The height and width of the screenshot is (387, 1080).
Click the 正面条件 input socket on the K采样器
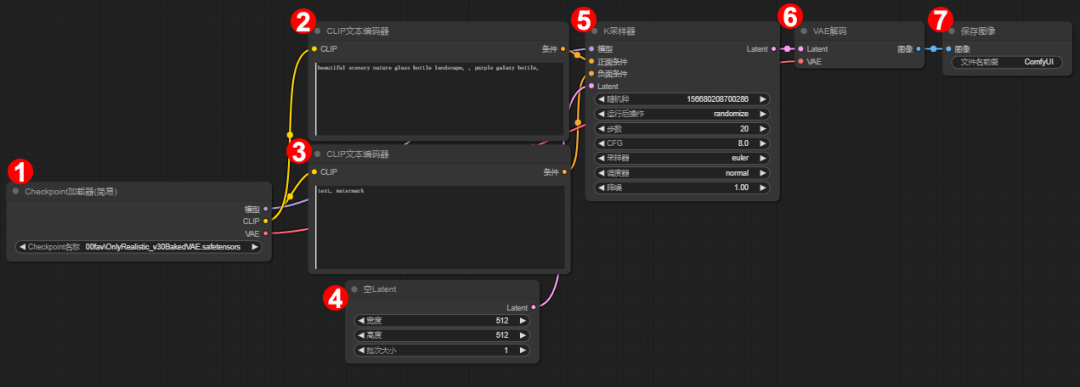tap(591, 61)
